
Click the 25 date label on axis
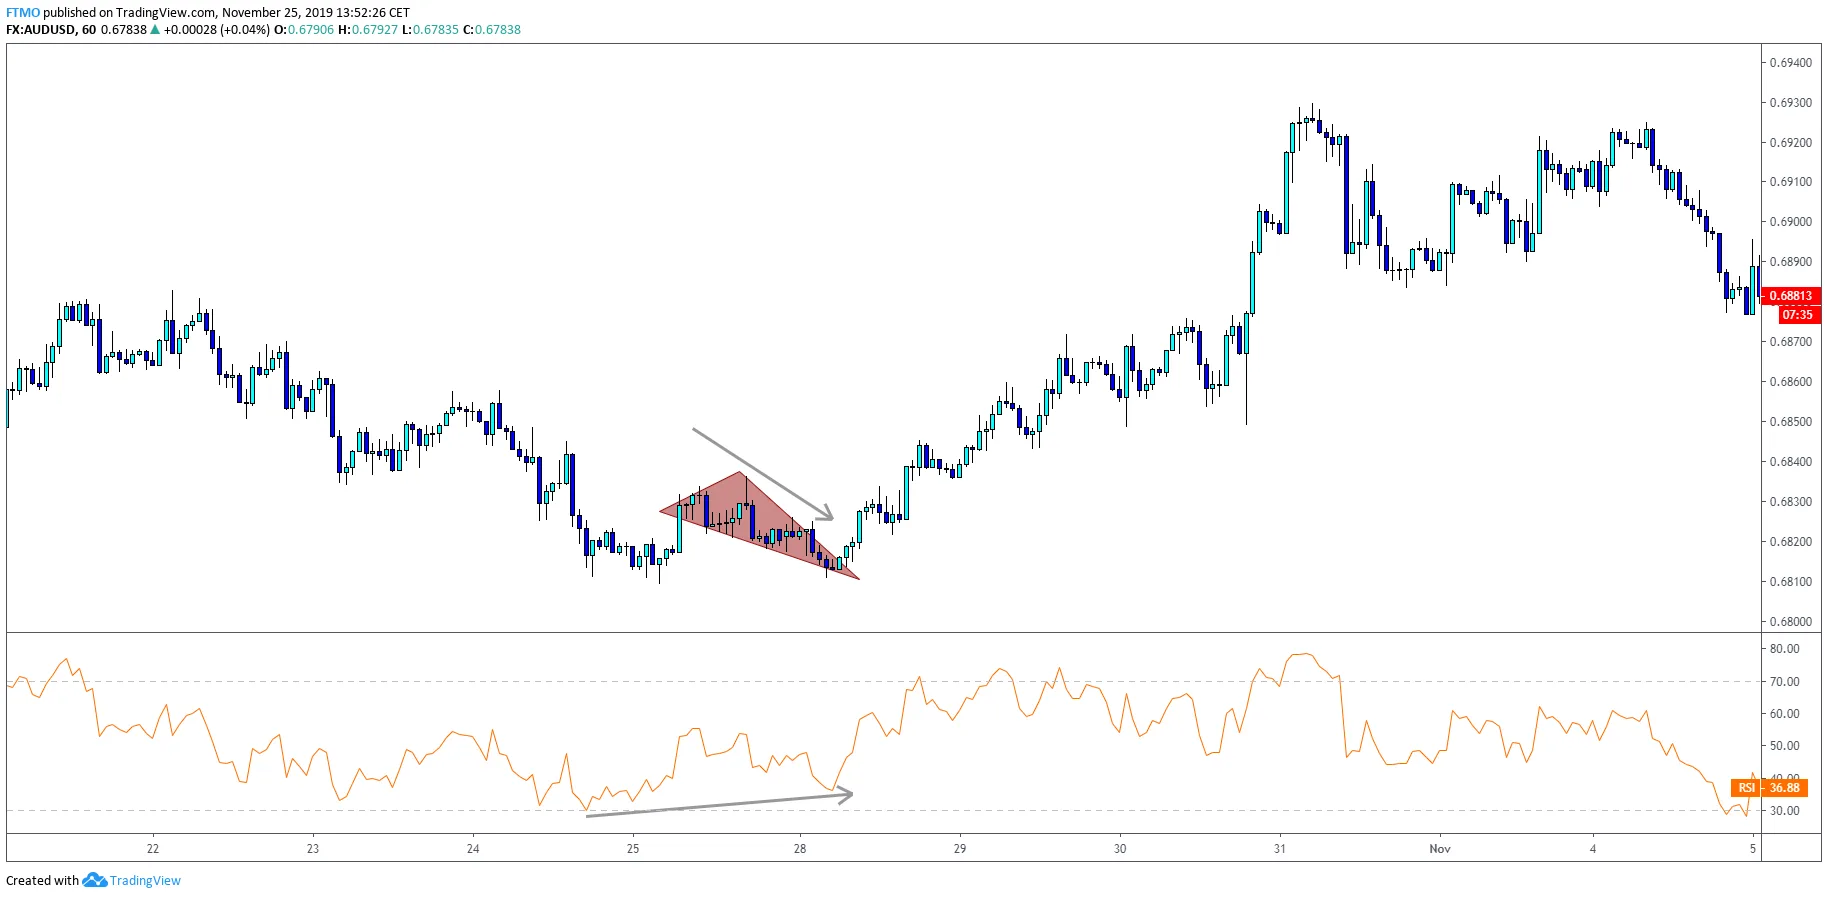[633, 849]
